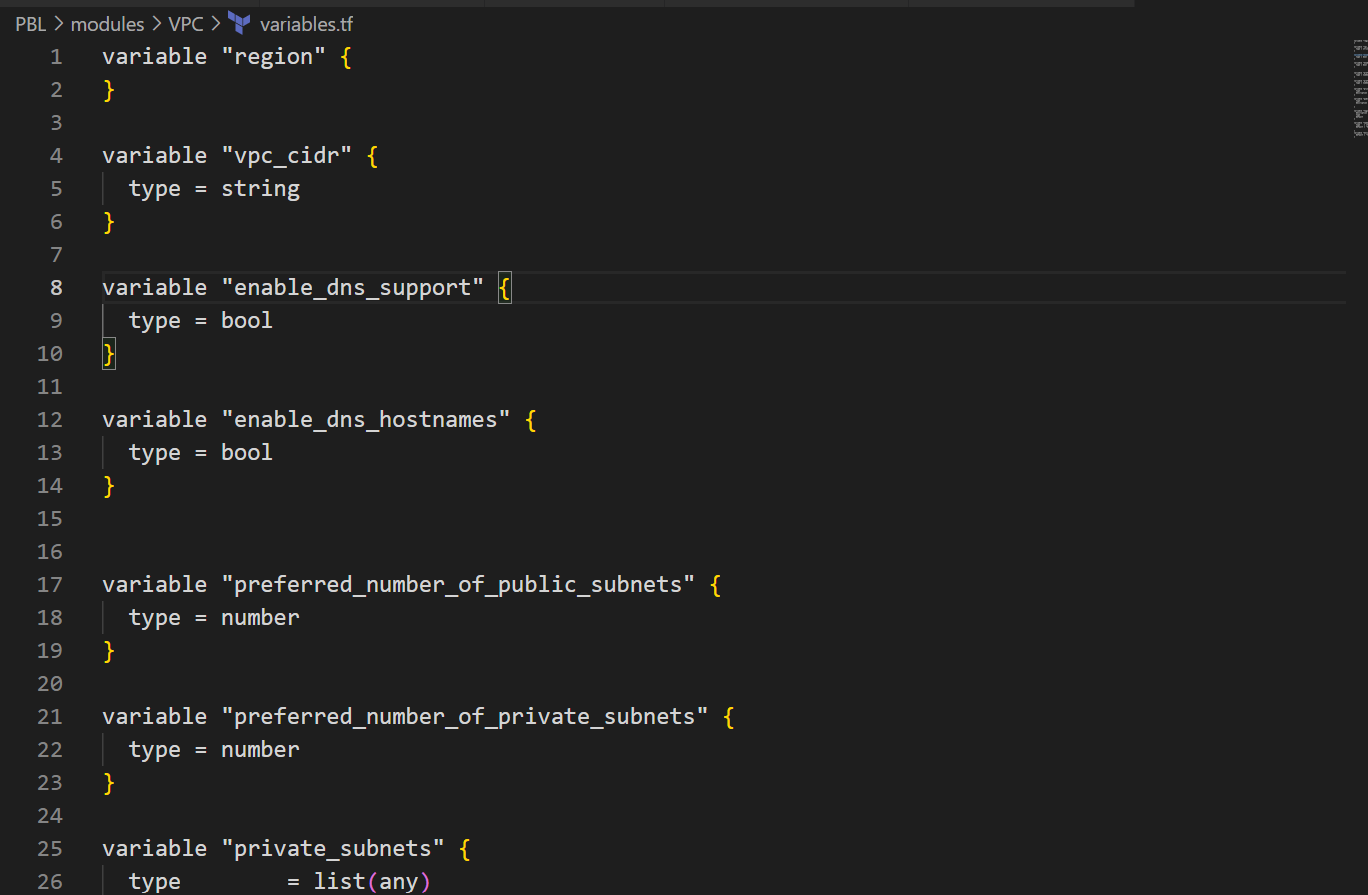Open the VPC breadcrumb dropdown
This screenshot has height=895, width=1368.
pos(186,23)
